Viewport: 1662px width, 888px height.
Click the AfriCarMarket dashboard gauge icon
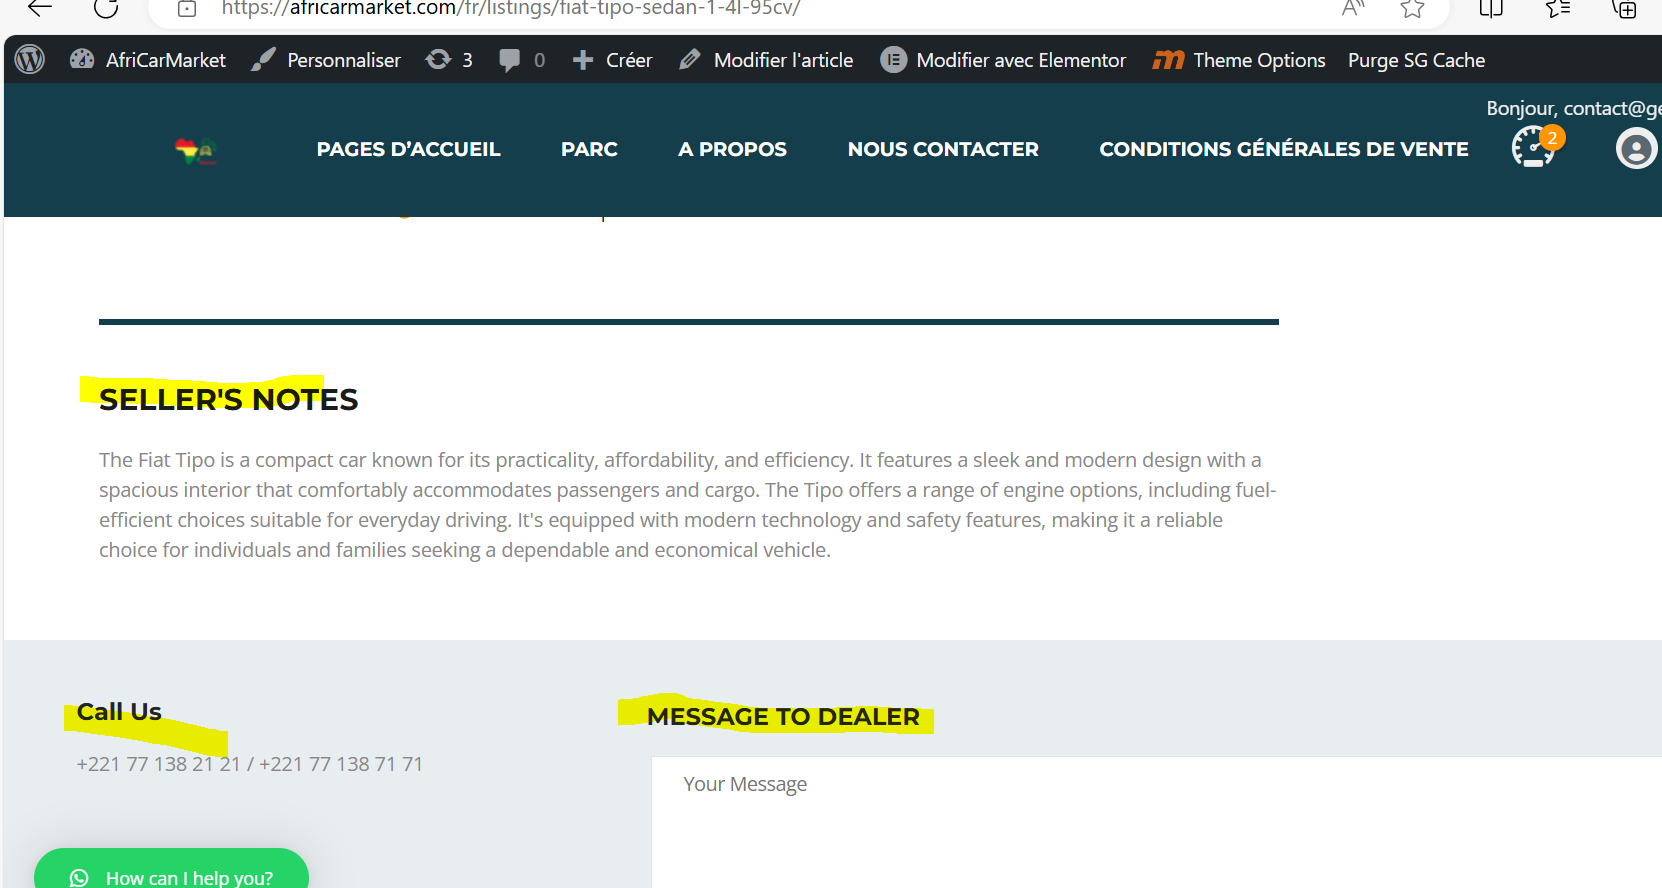coord(82,60)
